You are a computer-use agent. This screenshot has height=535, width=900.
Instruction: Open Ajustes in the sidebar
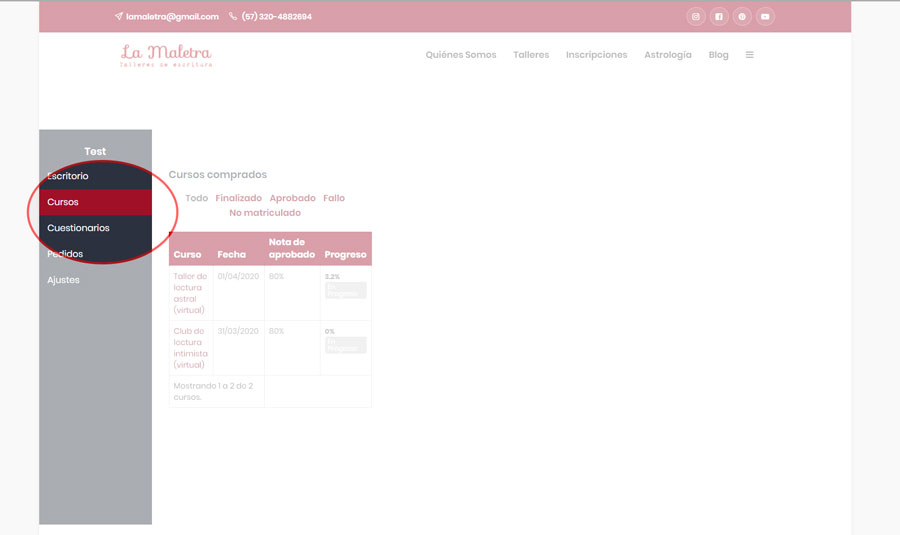click(95, 280)
